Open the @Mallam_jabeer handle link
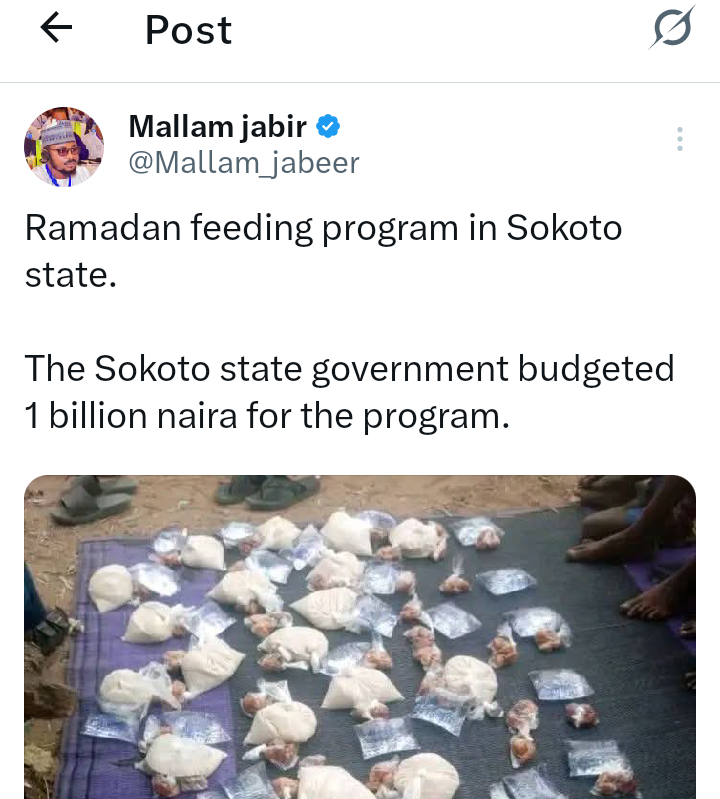This screenshot has height=799, width=720. click(x=244, y=162)
